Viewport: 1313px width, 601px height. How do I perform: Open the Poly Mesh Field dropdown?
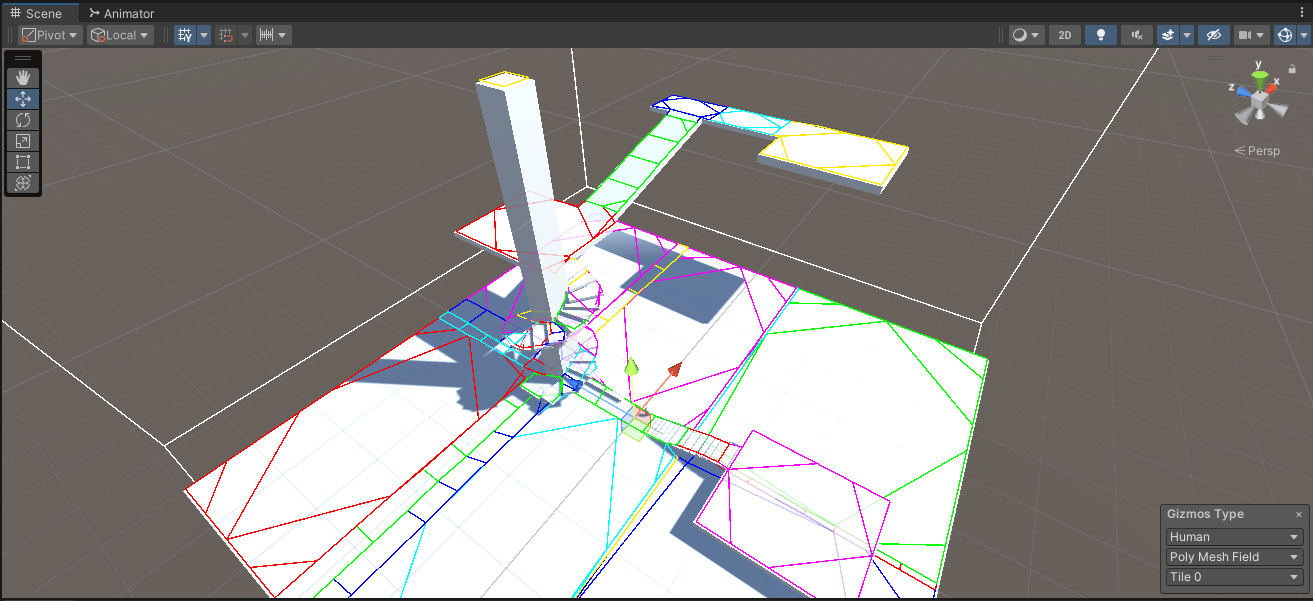[x=1234, y=557]
